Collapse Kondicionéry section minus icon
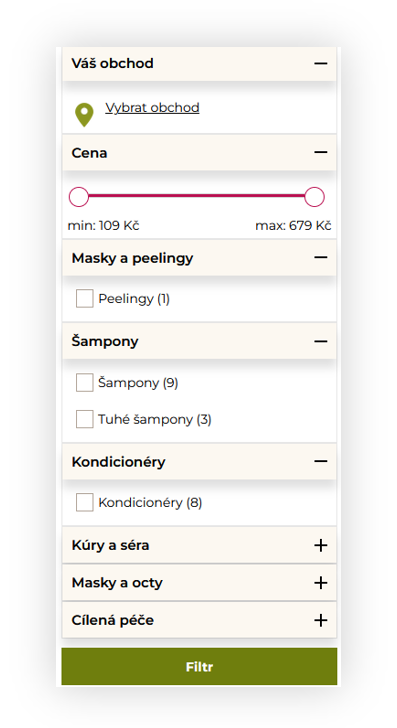Screen dimensions: 397x728 [x=320, y=461]
